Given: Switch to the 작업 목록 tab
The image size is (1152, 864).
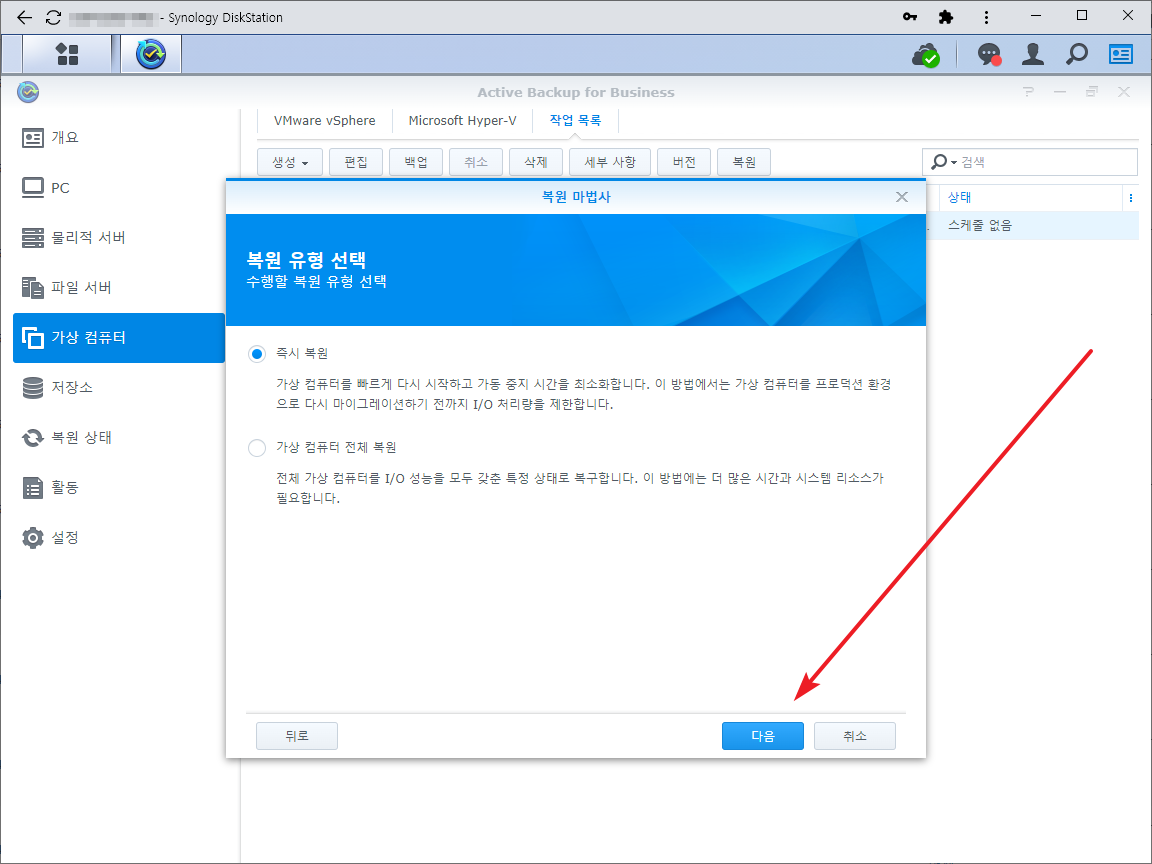Looking at the screenshot, I should pos(575,120).
